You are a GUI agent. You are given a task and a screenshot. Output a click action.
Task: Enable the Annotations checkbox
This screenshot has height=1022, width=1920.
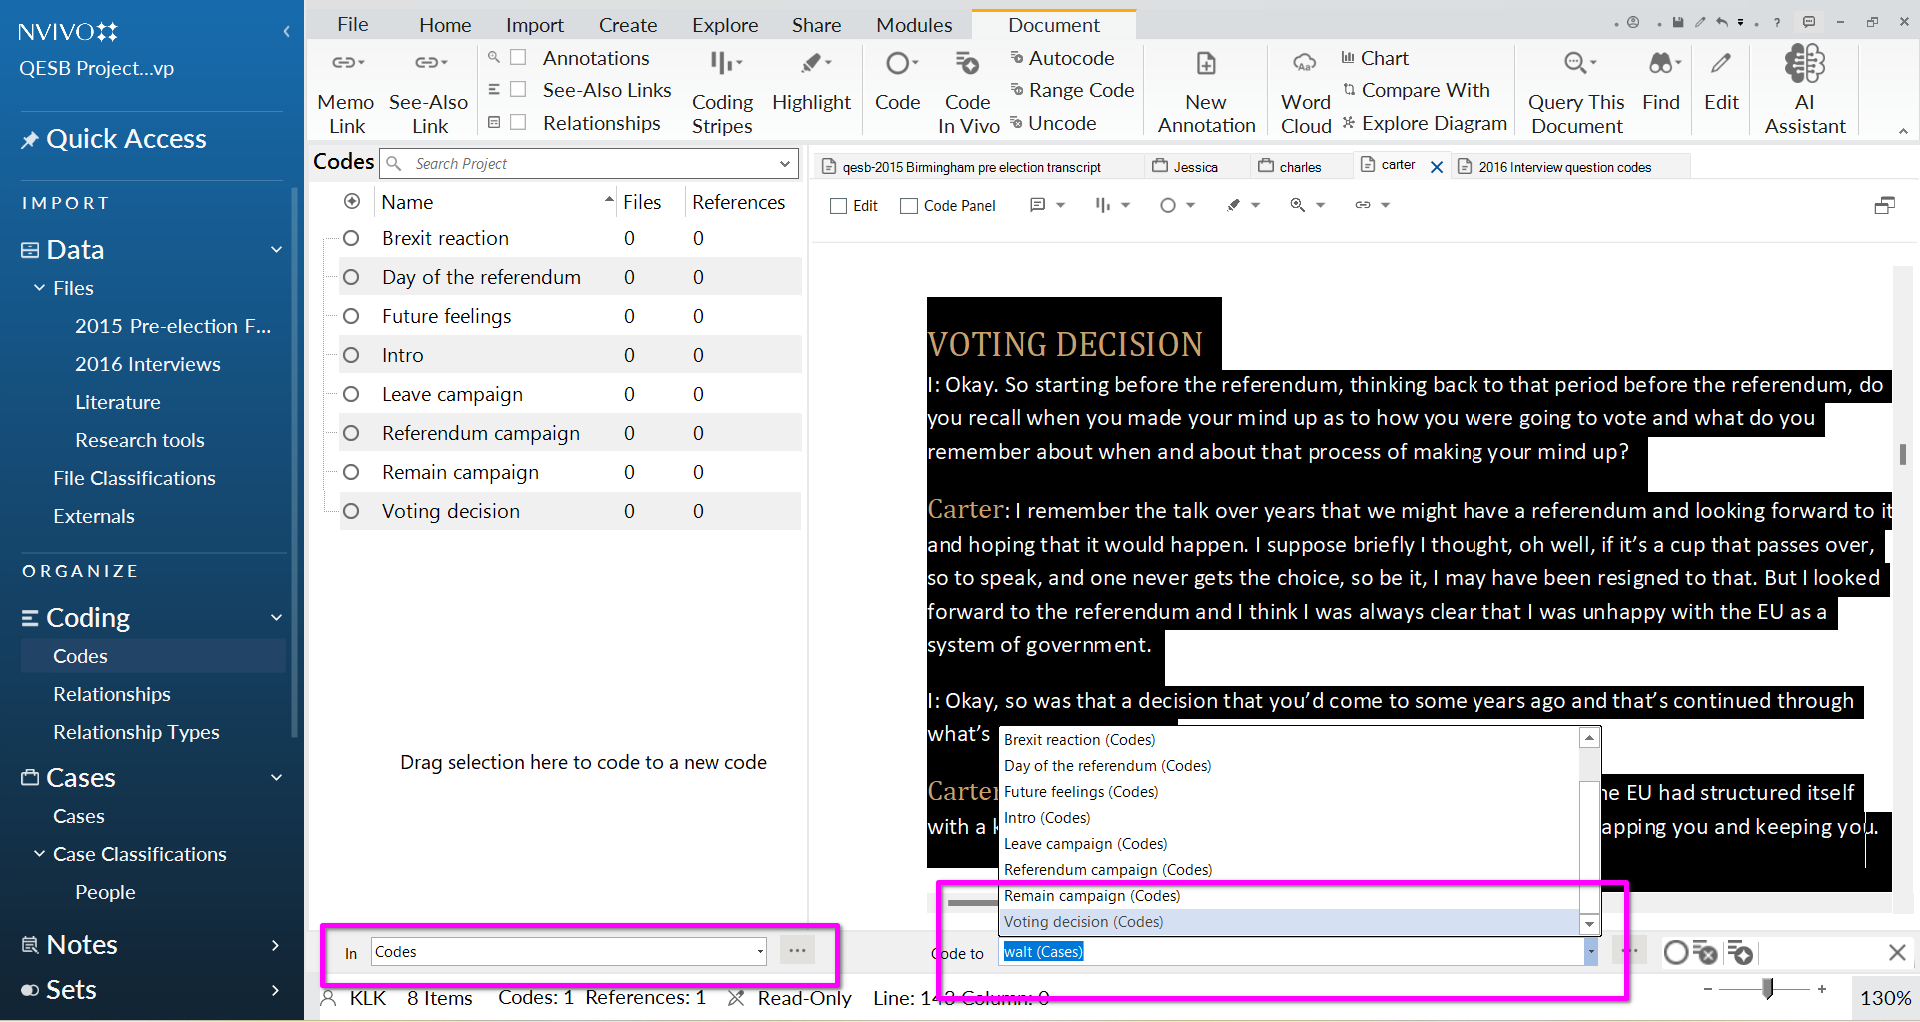click(518, 58)
